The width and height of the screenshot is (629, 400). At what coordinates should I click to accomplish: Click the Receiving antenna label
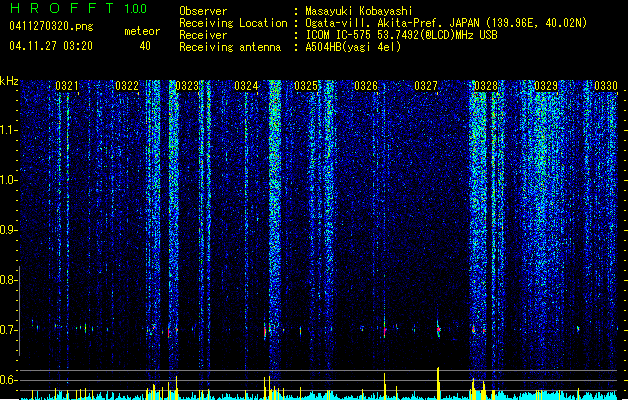[x=230, y=47]
